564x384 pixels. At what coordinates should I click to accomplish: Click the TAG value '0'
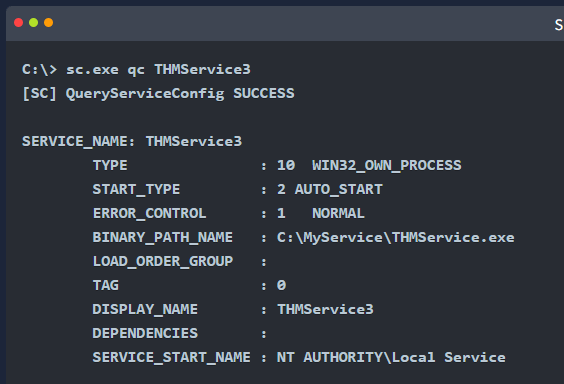(x=281, y=285)
